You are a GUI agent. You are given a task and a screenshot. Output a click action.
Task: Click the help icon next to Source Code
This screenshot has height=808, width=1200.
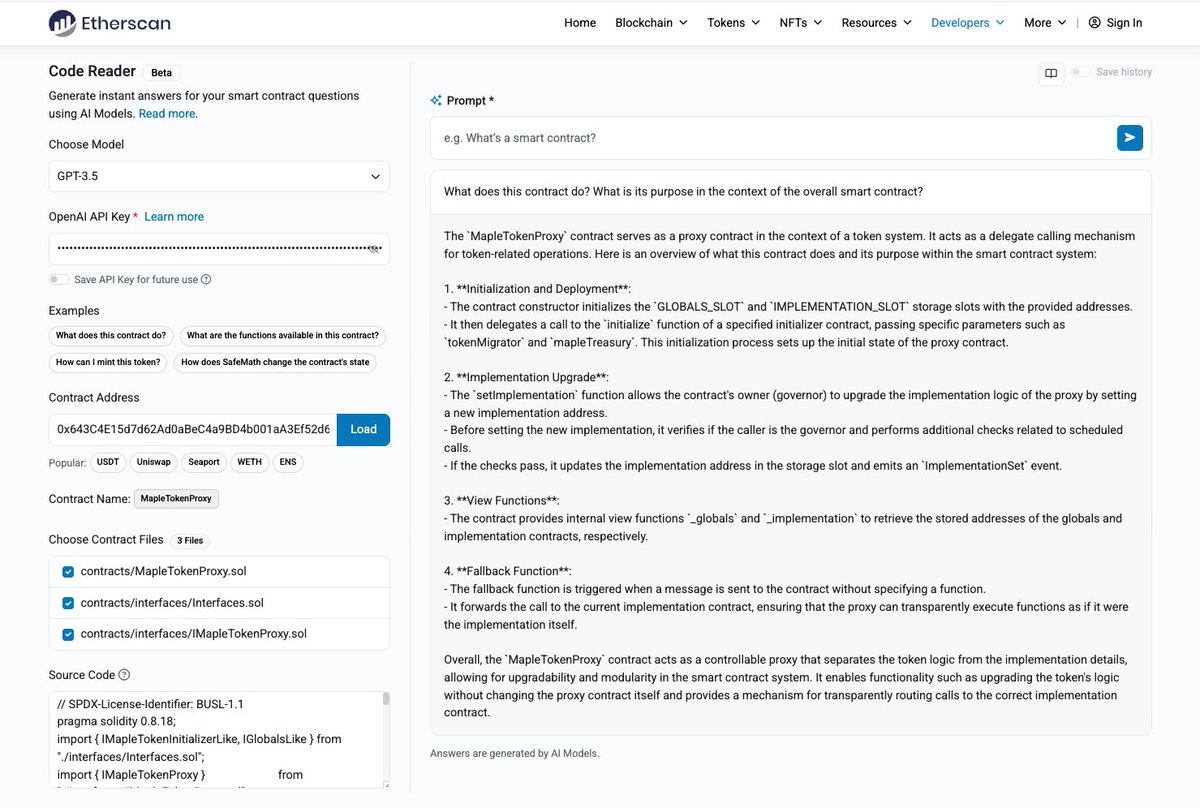pyautogui.click(x=124, y=675)
